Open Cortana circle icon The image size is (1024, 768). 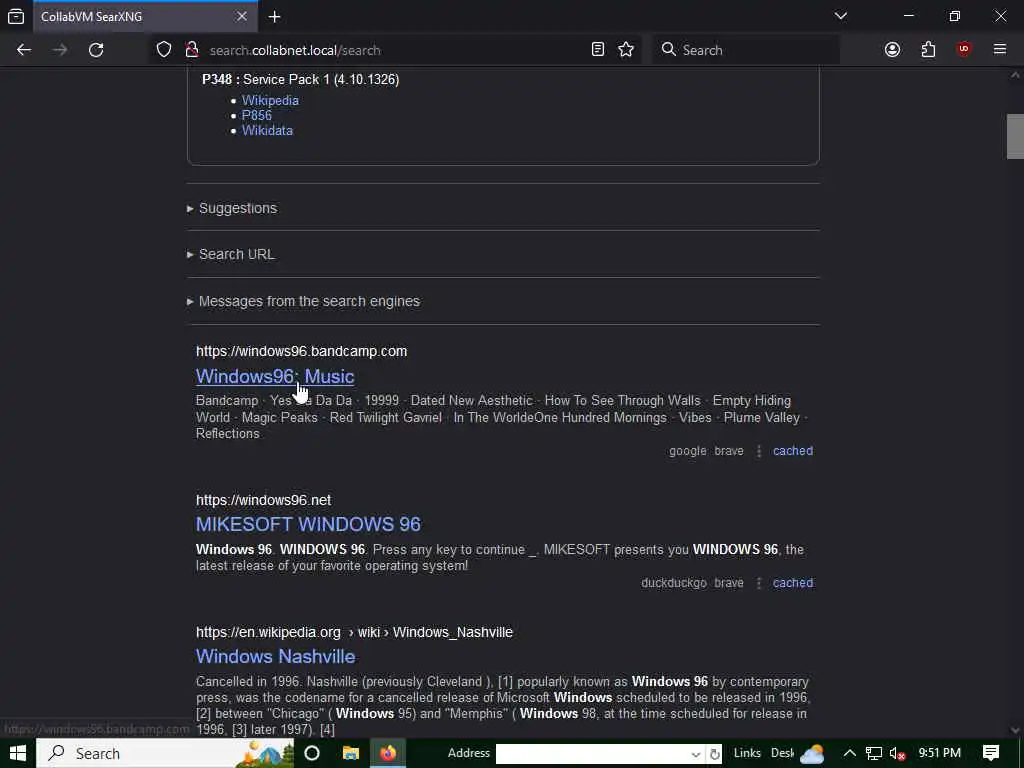(x=312, y=753)
